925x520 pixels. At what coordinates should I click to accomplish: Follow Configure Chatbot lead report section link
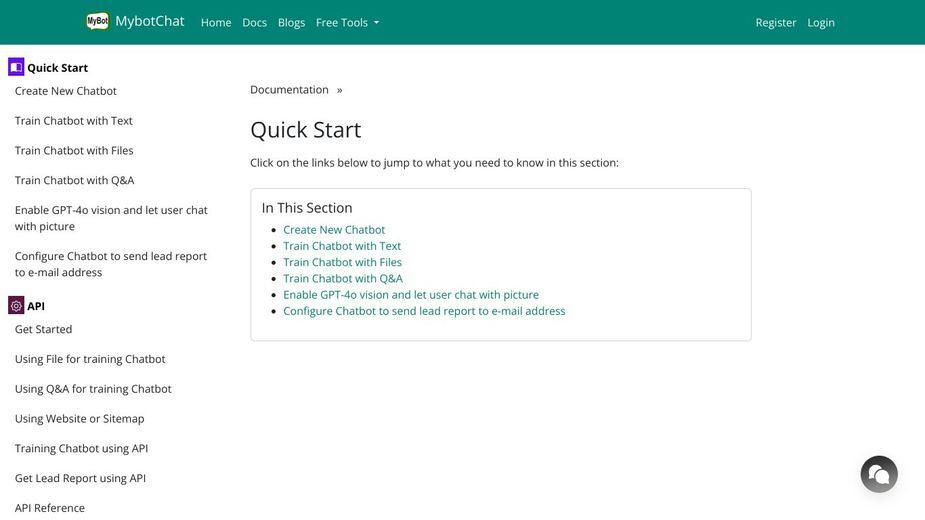coord(424,311)
